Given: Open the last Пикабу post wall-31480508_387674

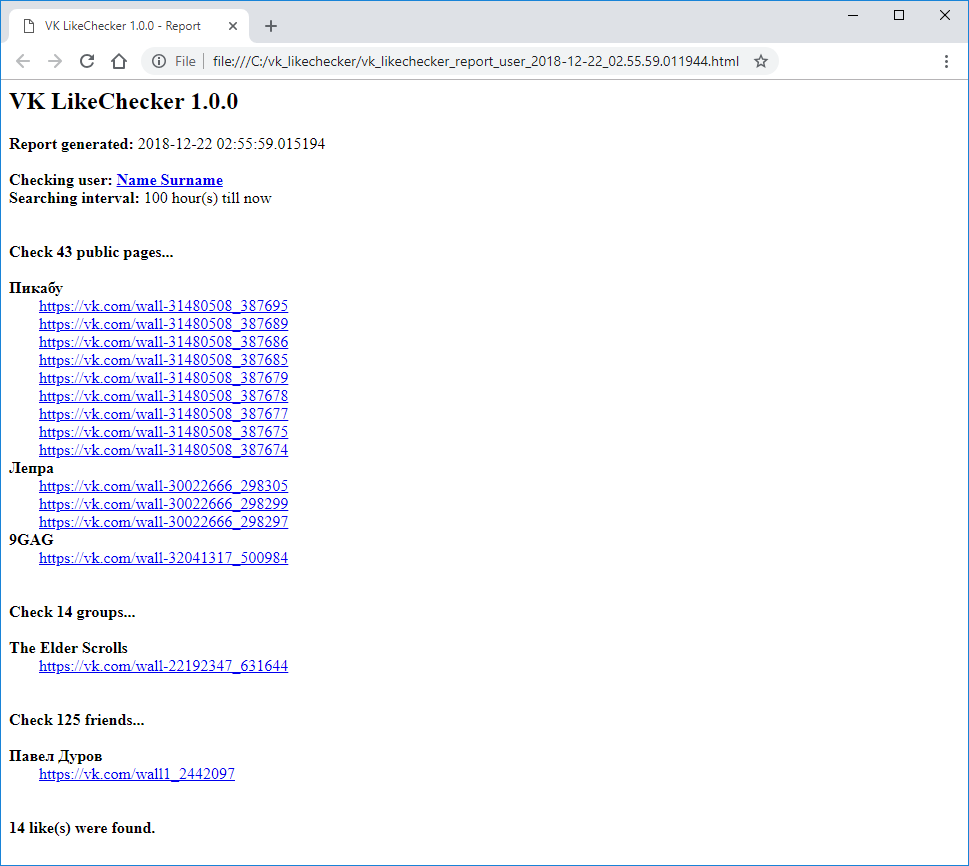Looking at the screenshot, I should coord(163,450).
